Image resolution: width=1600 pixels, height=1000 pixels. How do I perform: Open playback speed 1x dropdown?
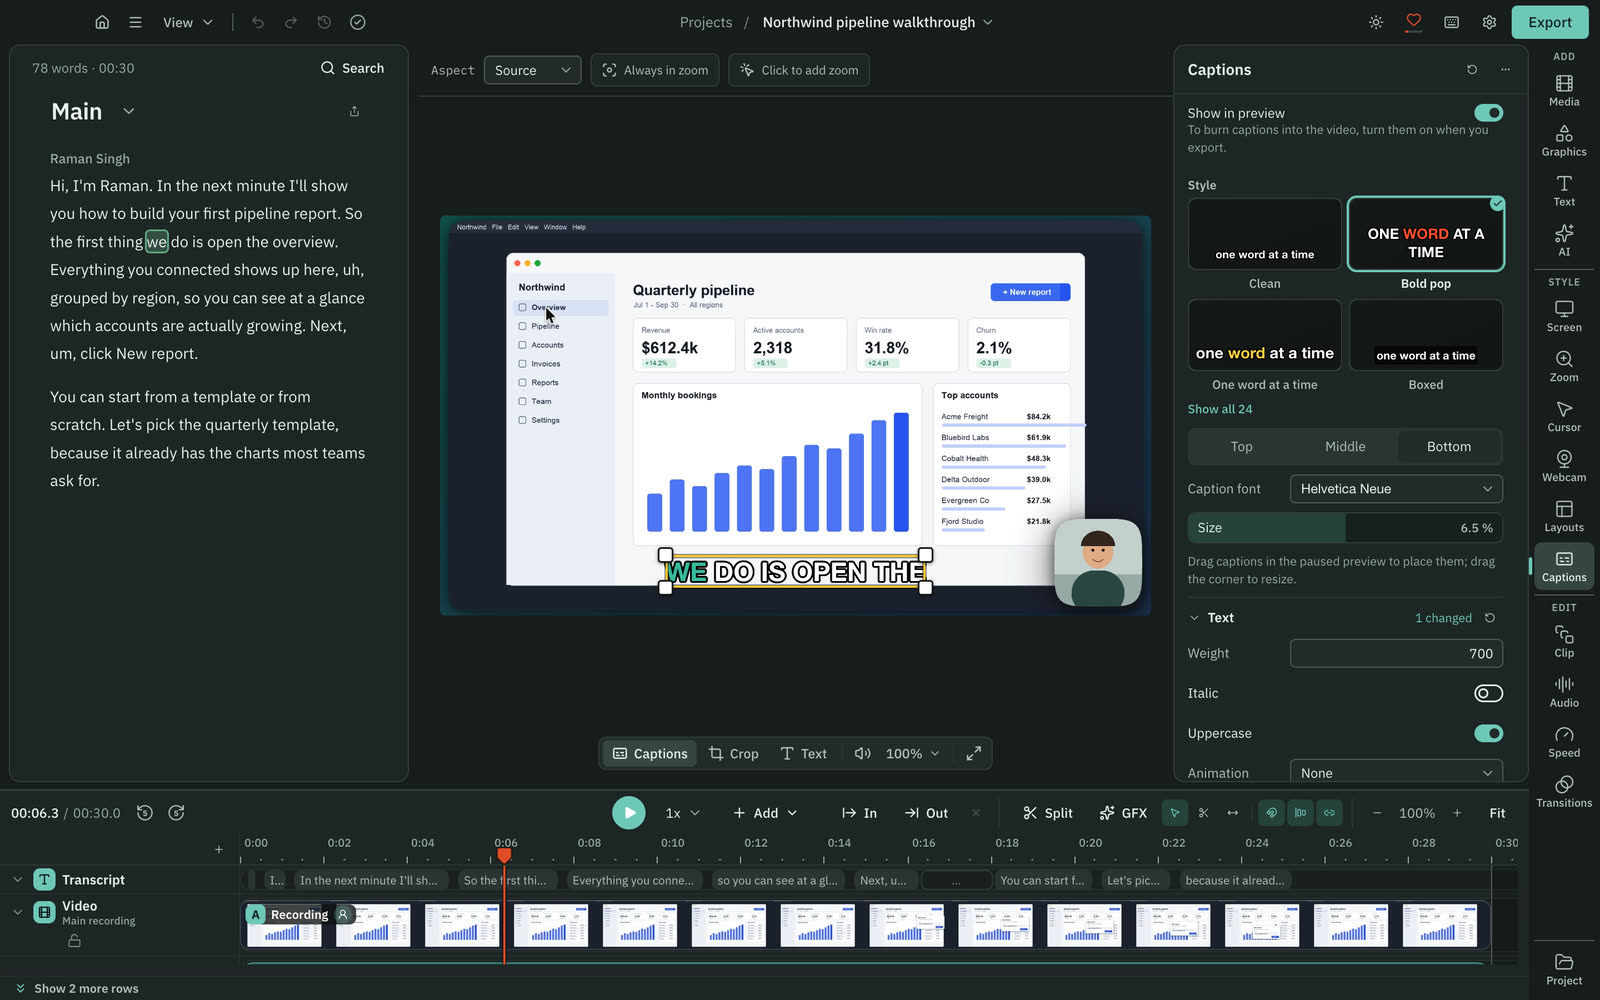click(x=682, y=813)
